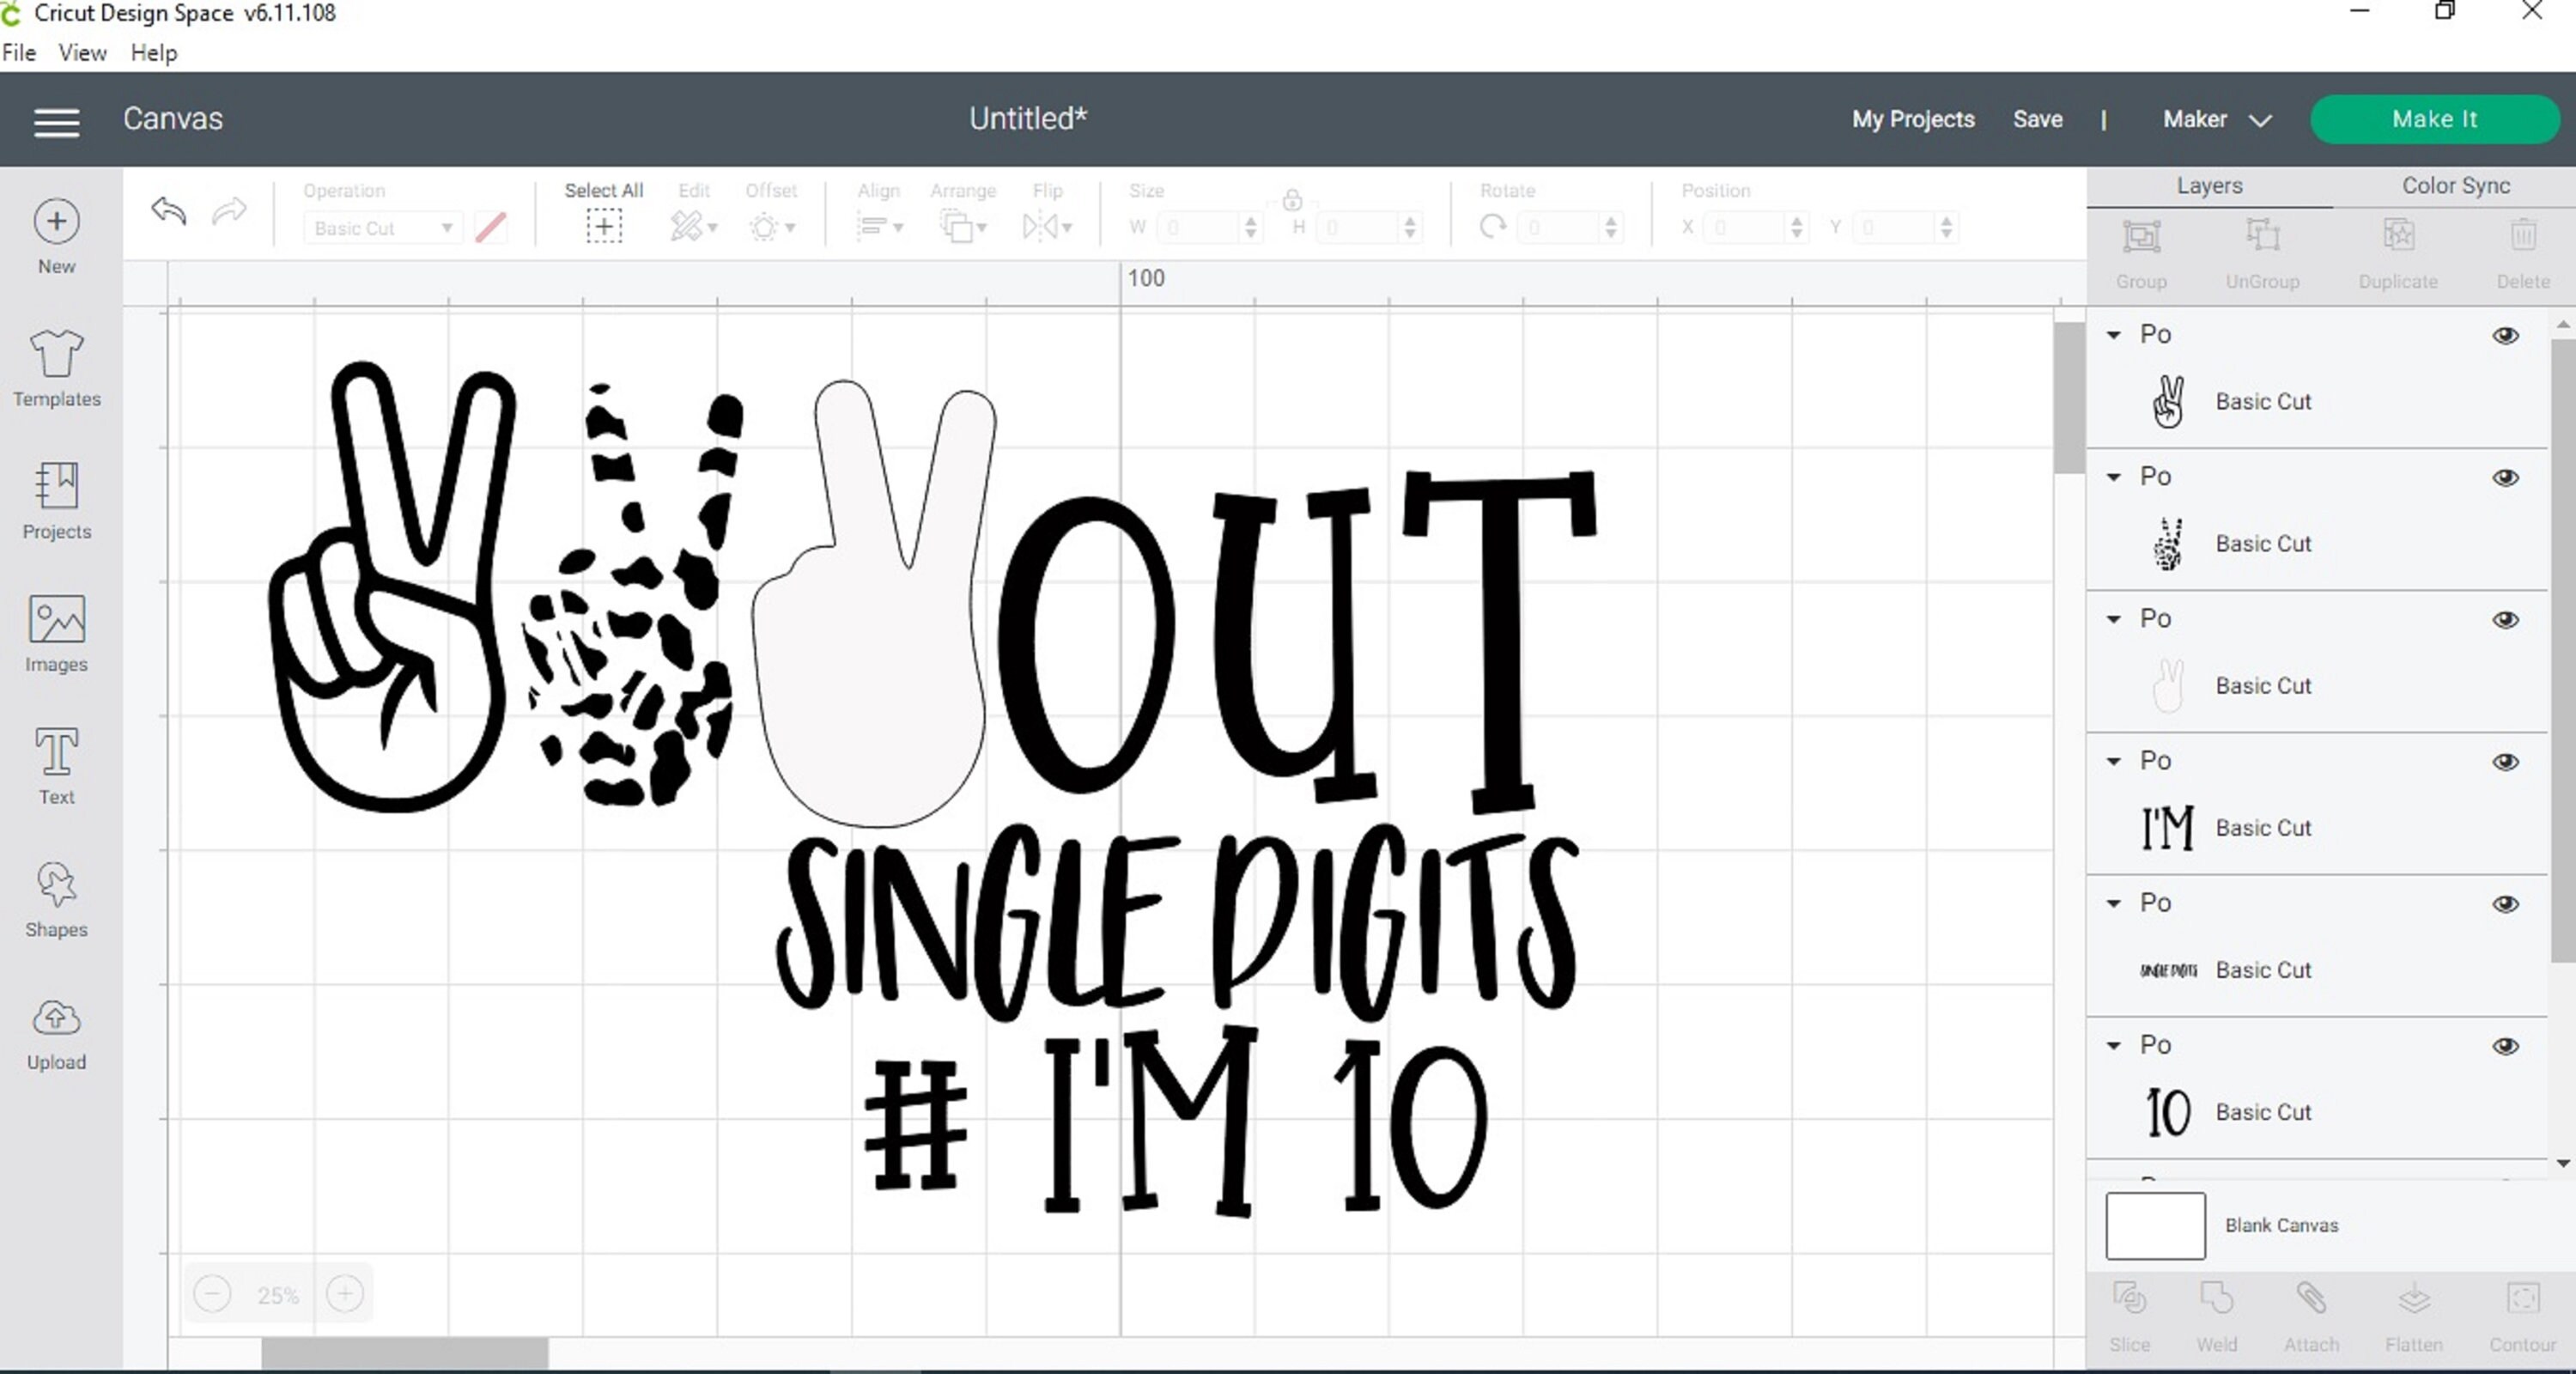Ungroup the selected layers
2576x1374 pixels.
pyautogui.click(x=2262, y=250)
